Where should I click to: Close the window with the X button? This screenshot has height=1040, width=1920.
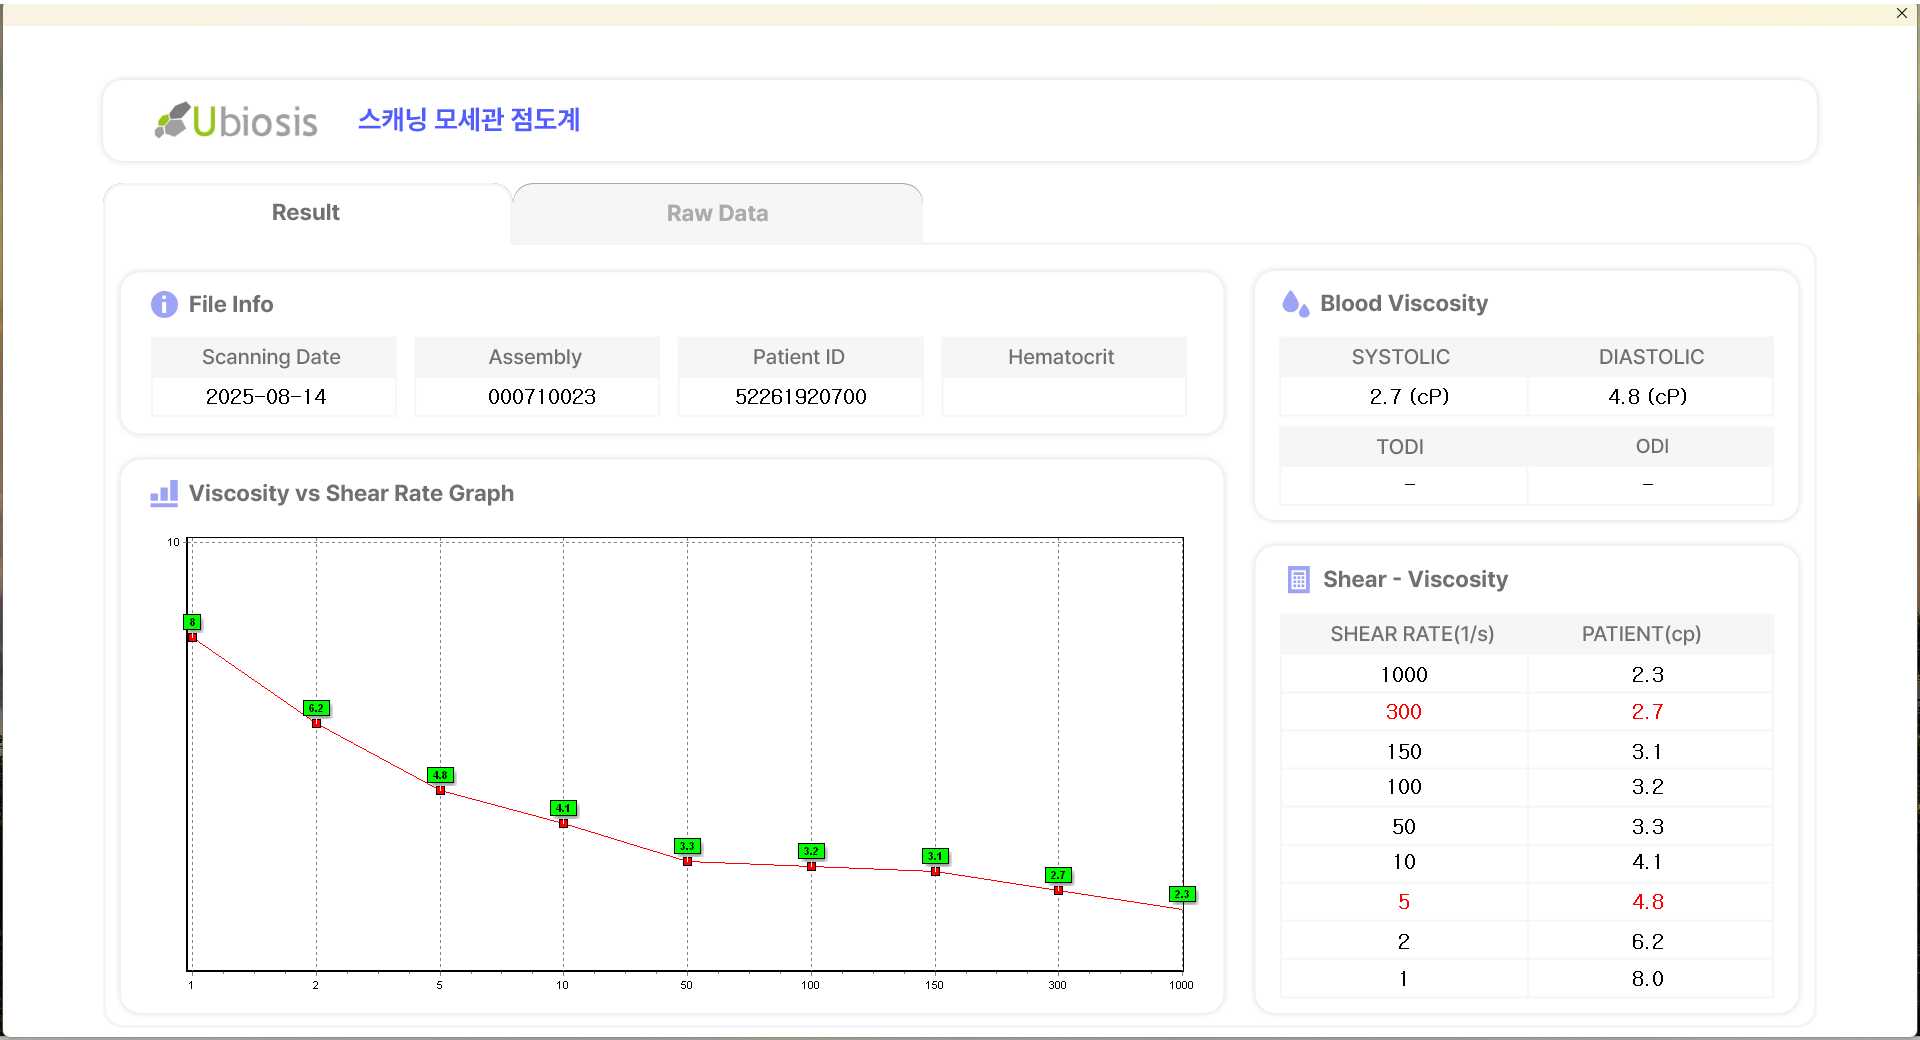(x=1901, y=13)
